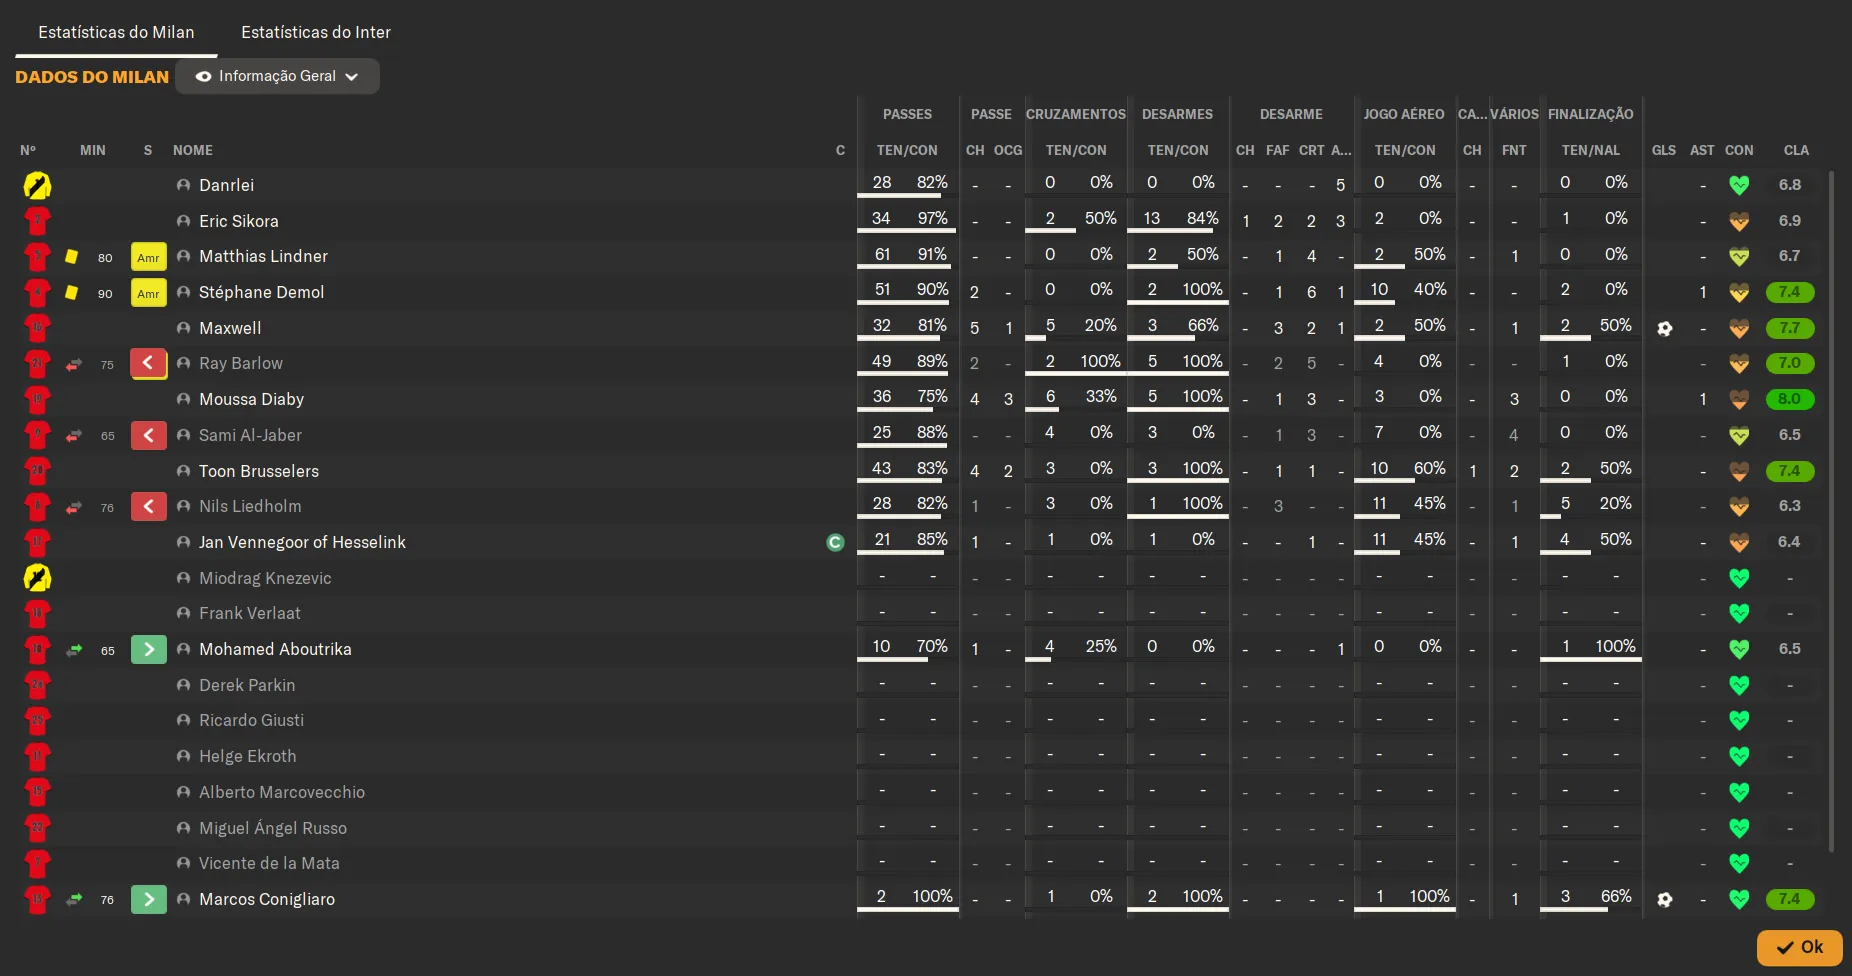Click Danrlei's yellow goalkeeper shirt icon
Screen dimensions: 1852x976
[x=37, y=186]
